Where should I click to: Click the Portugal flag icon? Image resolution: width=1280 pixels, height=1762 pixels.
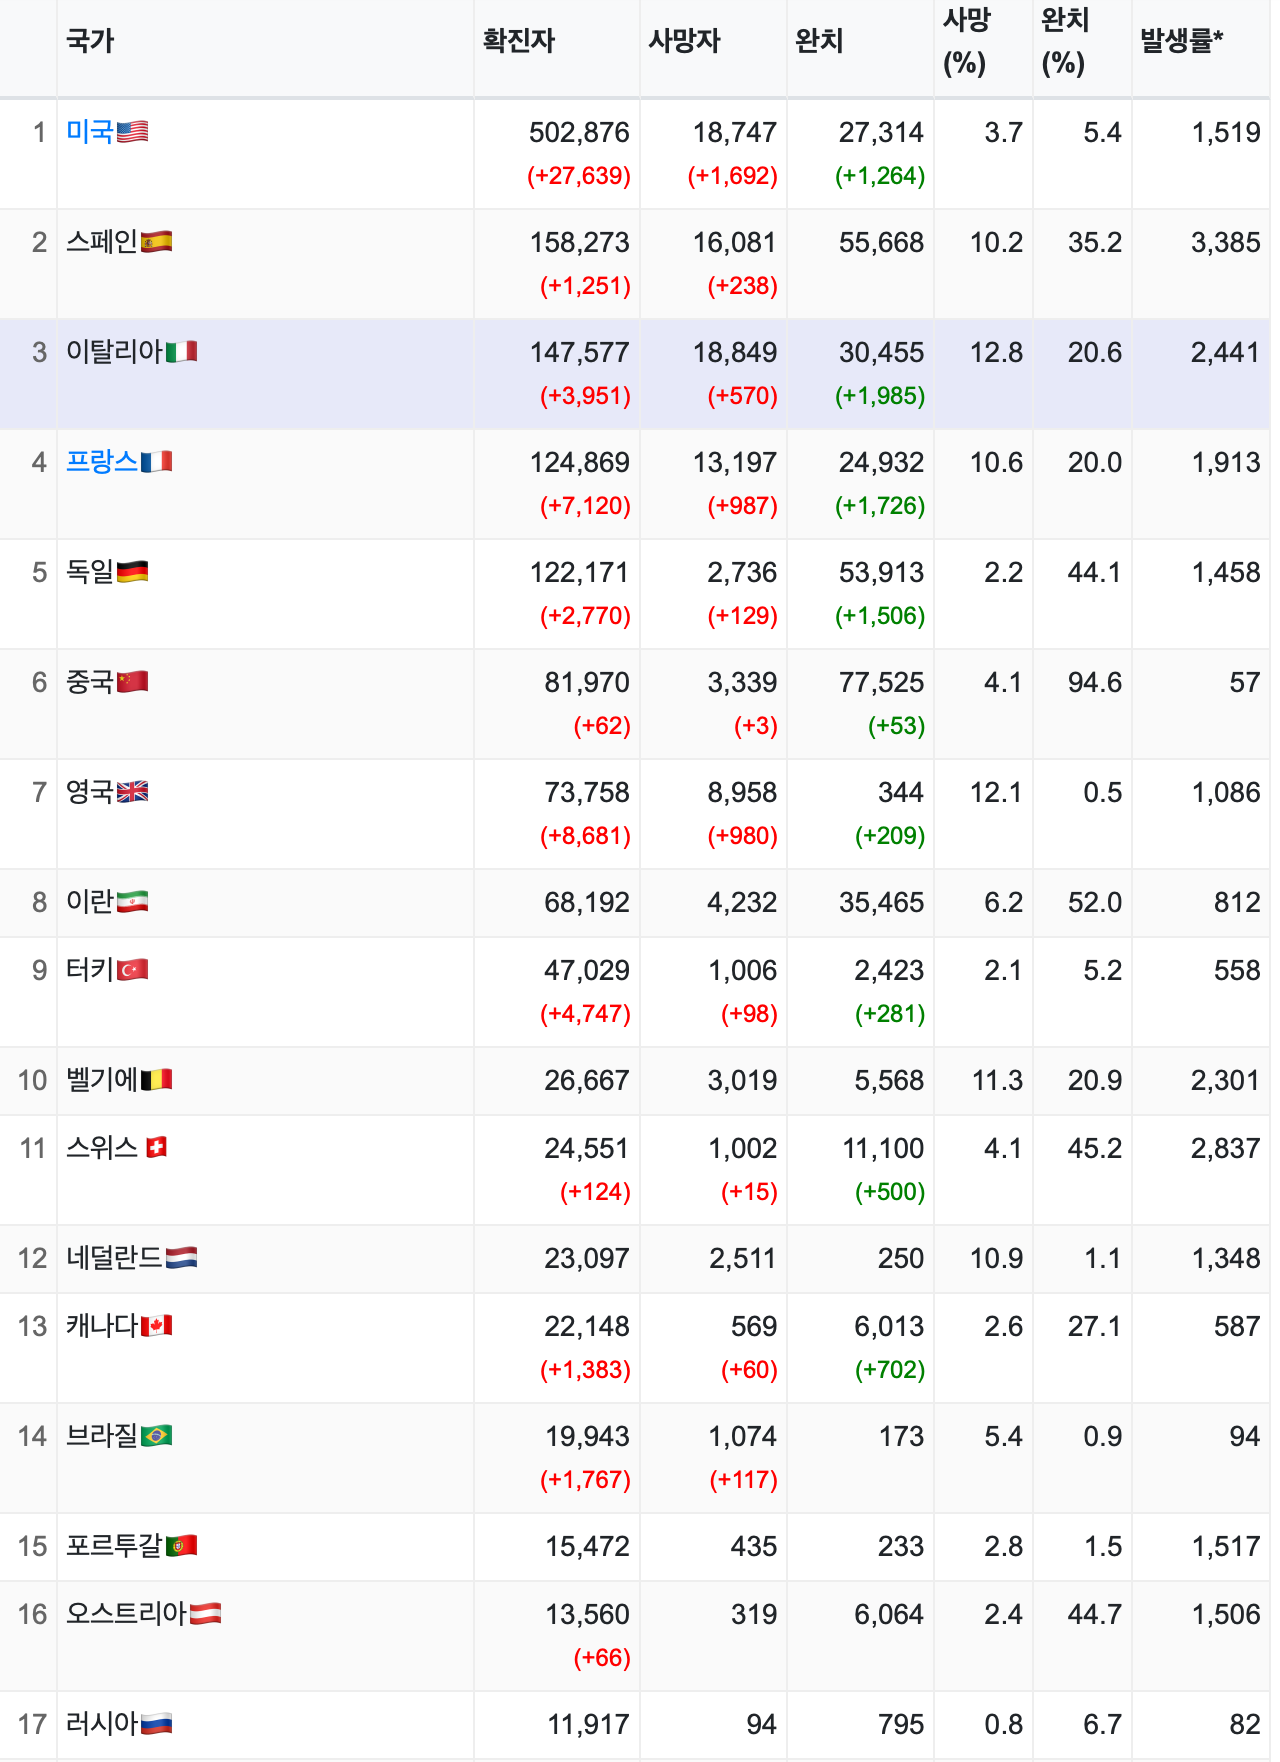tap(181, 1546)
